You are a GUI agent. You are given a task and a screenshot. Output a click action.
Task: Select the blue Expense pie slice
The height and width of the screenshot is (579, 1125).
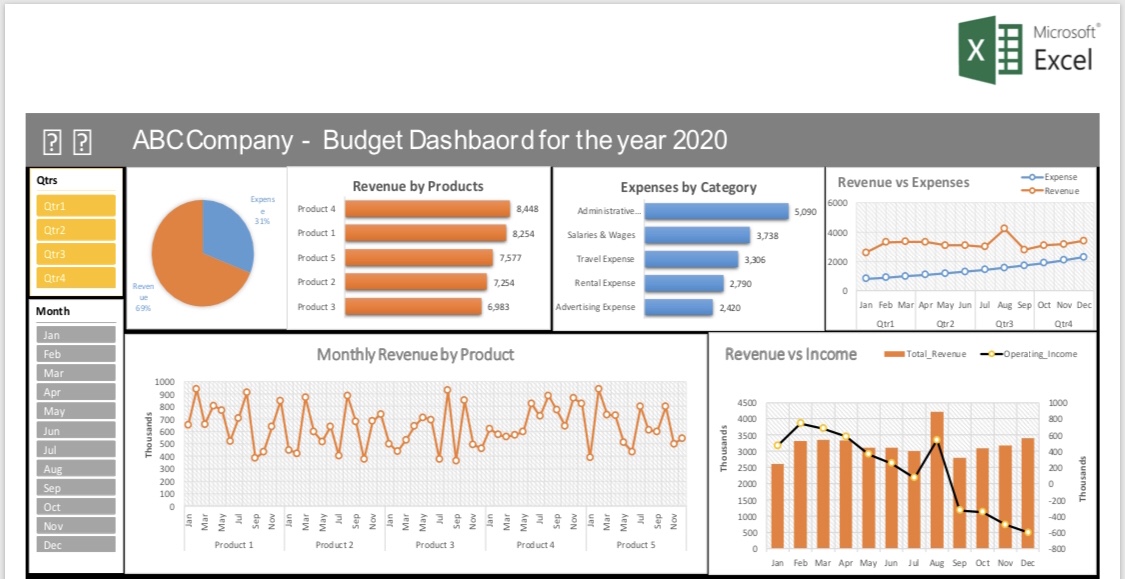226,233
